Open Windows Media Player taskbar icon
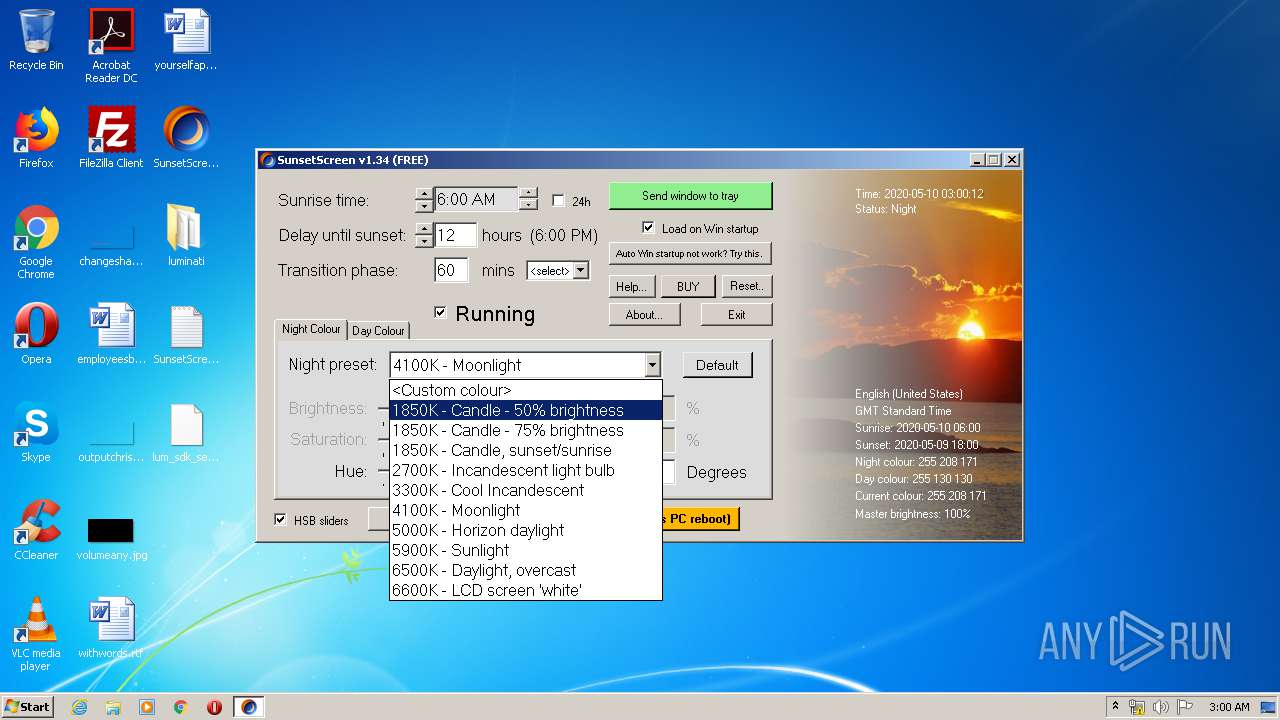This screenshot has width=1280, height=720. point(147,707)
